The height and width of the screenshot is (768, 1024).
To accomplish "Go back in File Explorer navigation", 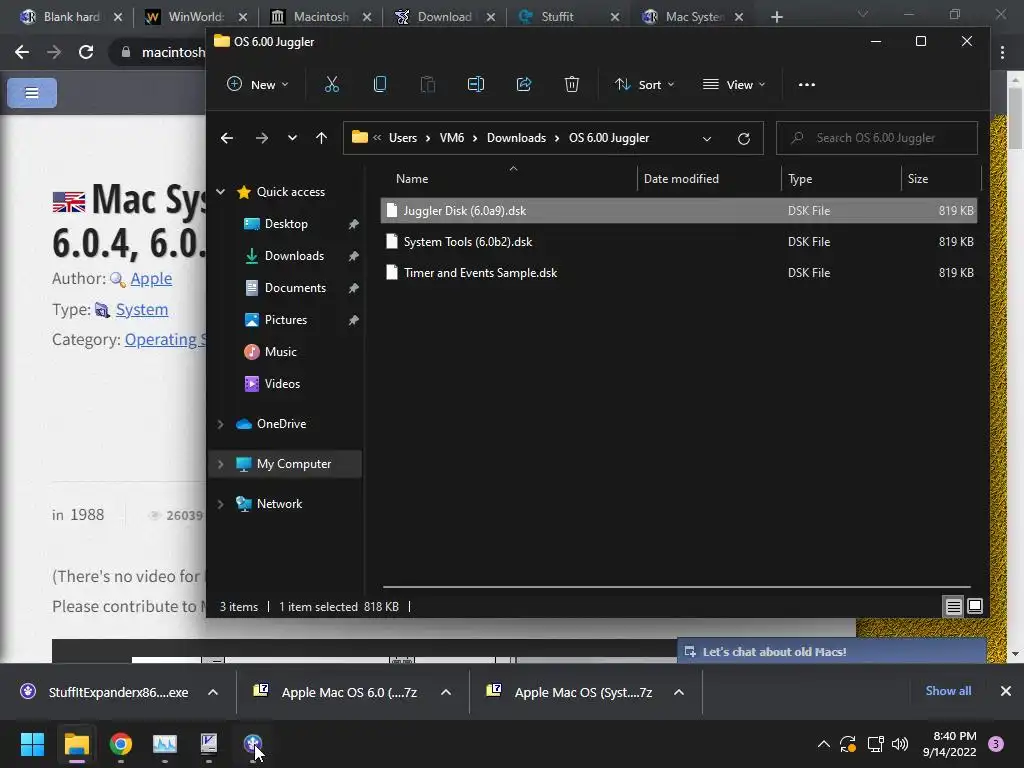I will pos(227,138).
